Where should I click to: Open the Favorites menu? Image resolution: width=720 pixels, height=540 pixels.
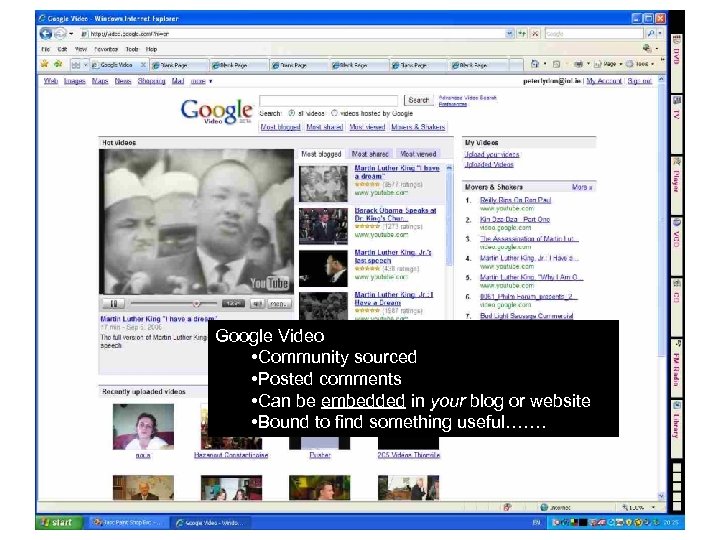click(106, 49)
